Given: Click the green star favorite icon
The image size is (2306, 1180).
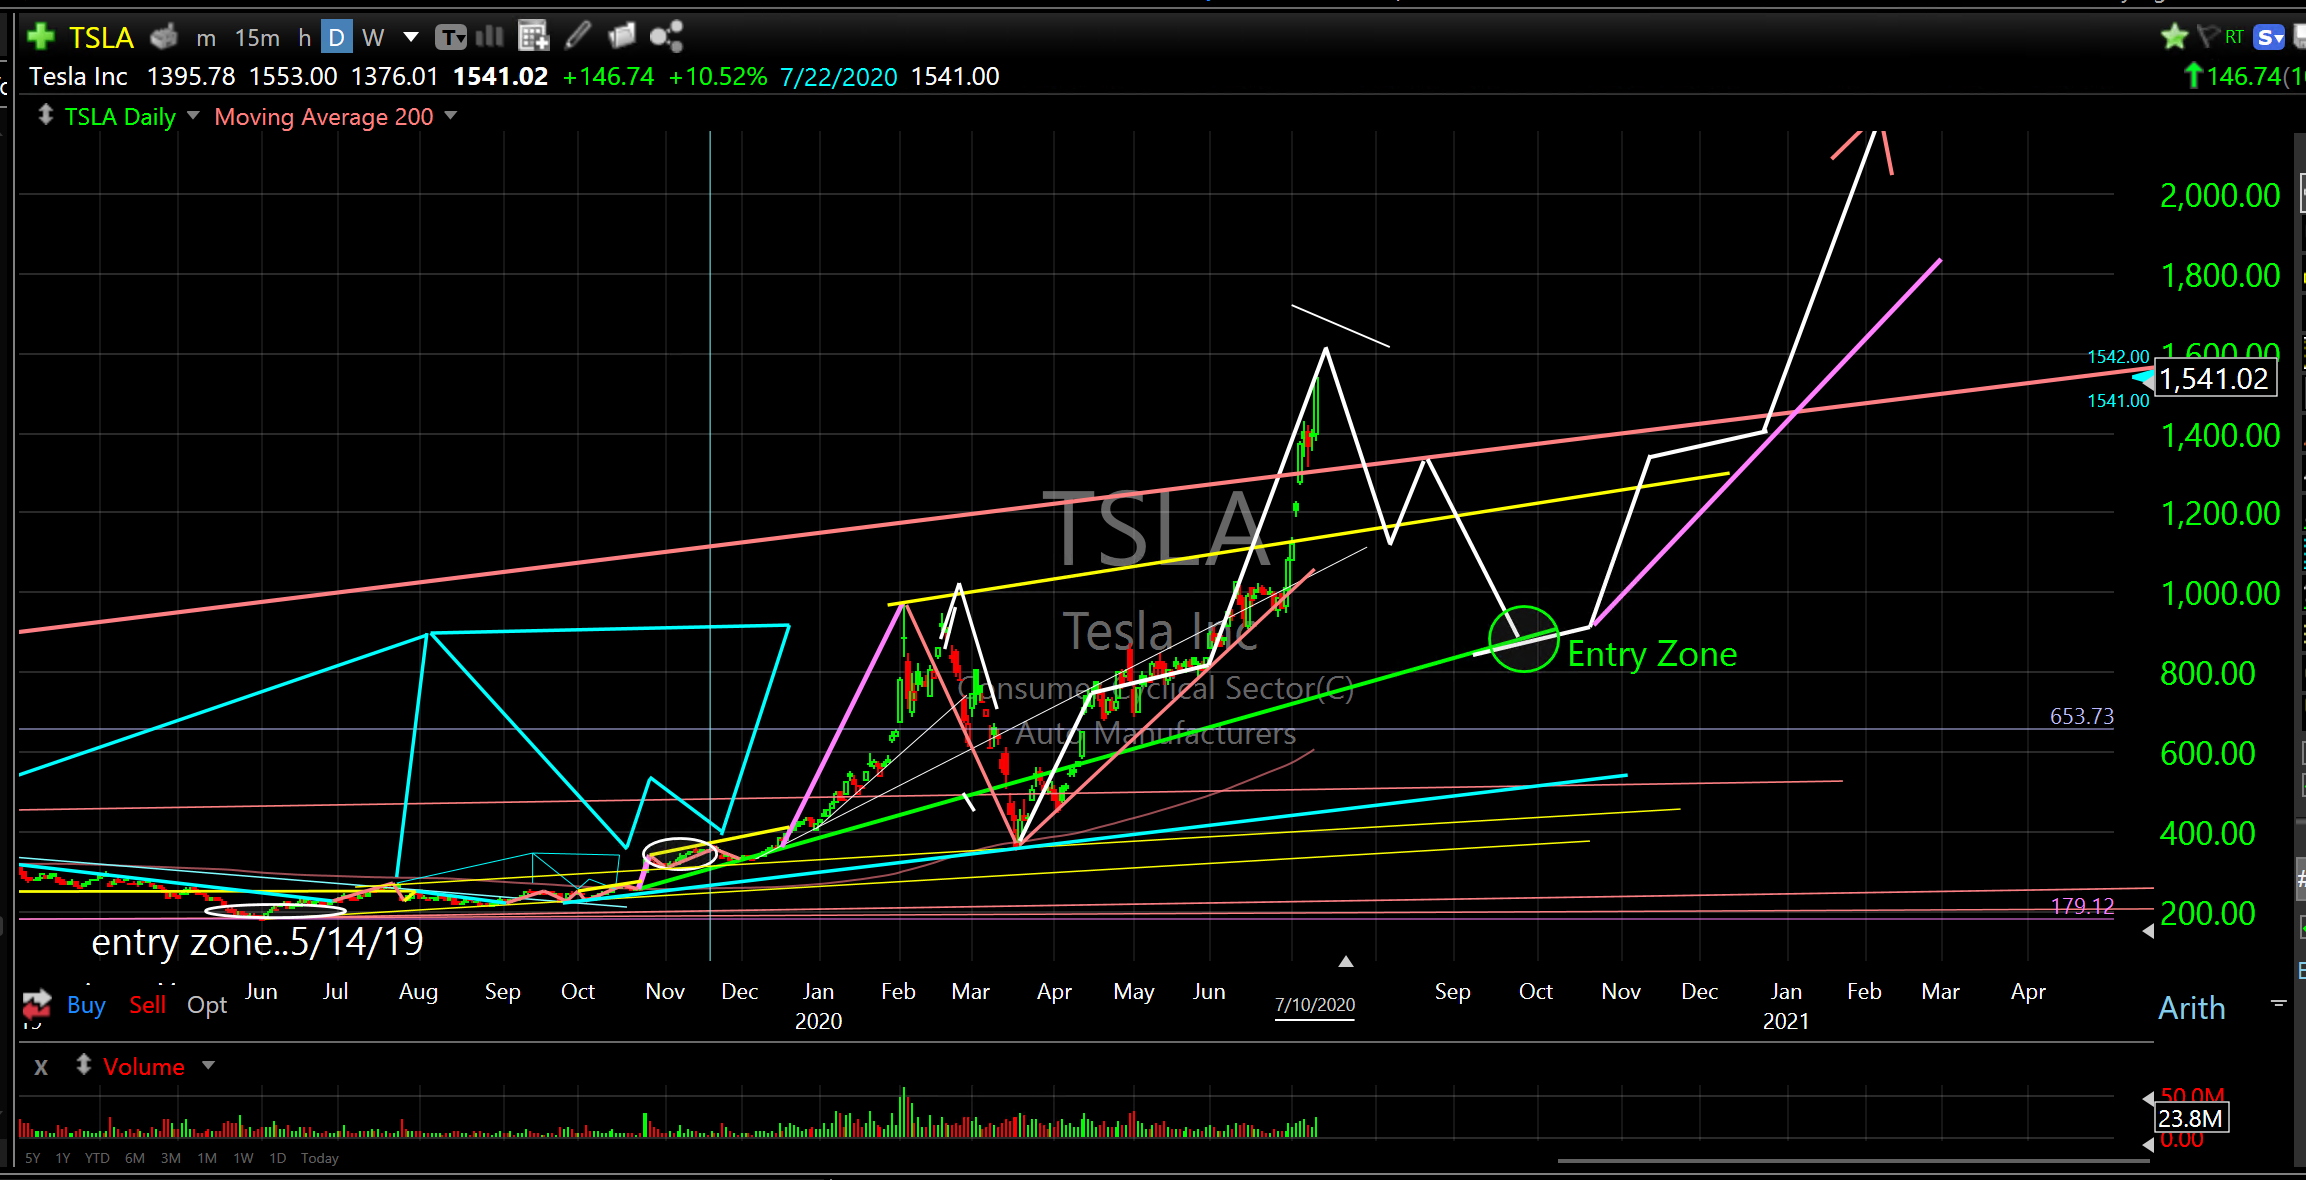Looking at the screenshot, I should [2174, 38].
